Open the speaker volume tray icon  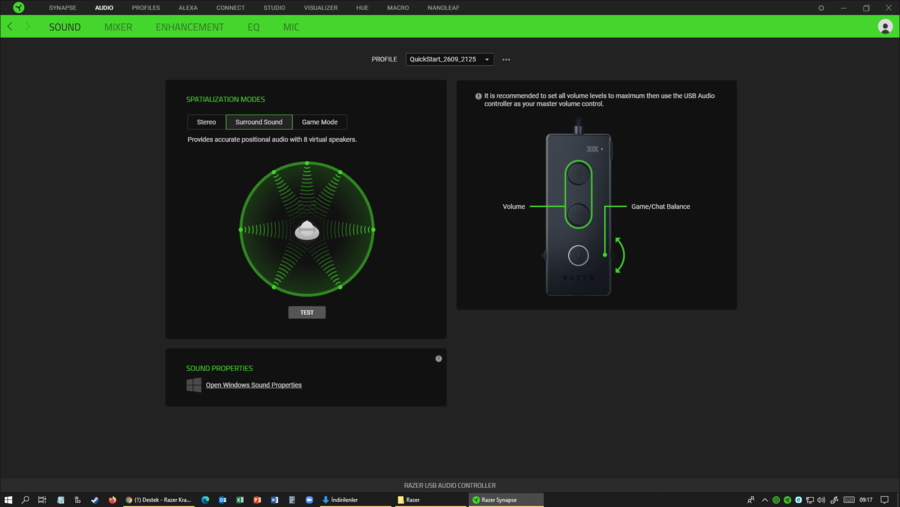(821, 500)
